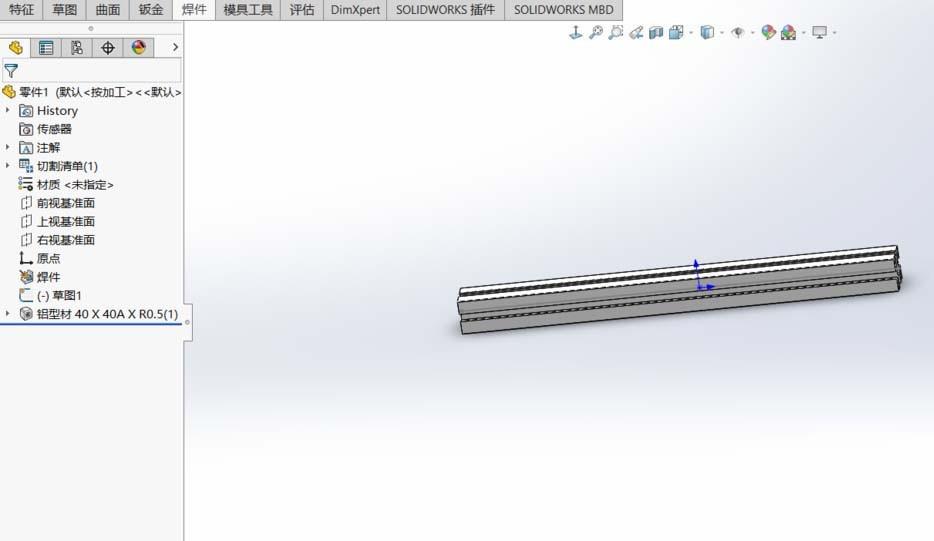
Task: Click the 材质 material icon
Action: pyautogui.click(x=26, y=184)
